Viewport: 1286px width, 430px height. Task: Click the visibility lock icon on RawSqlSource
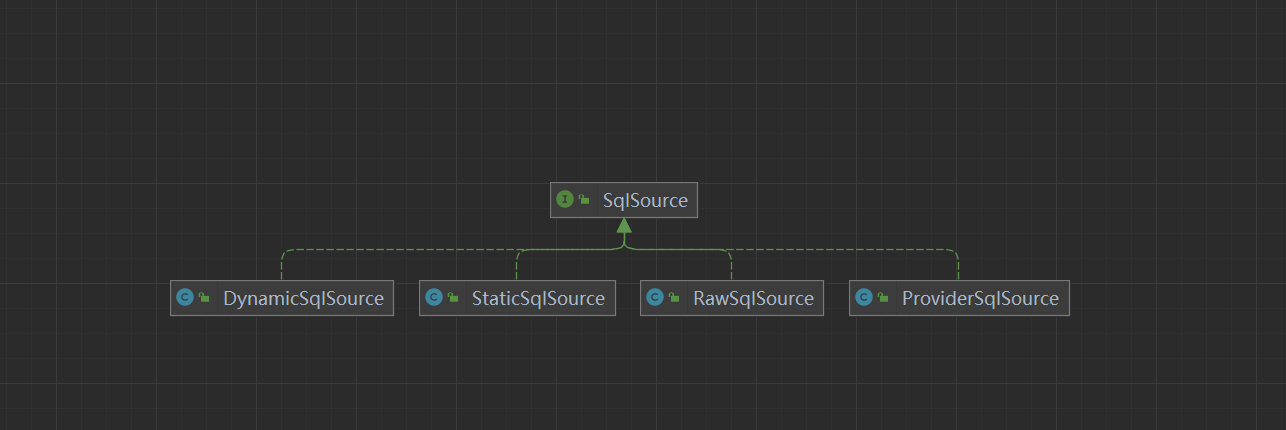(x=675, y=298)
